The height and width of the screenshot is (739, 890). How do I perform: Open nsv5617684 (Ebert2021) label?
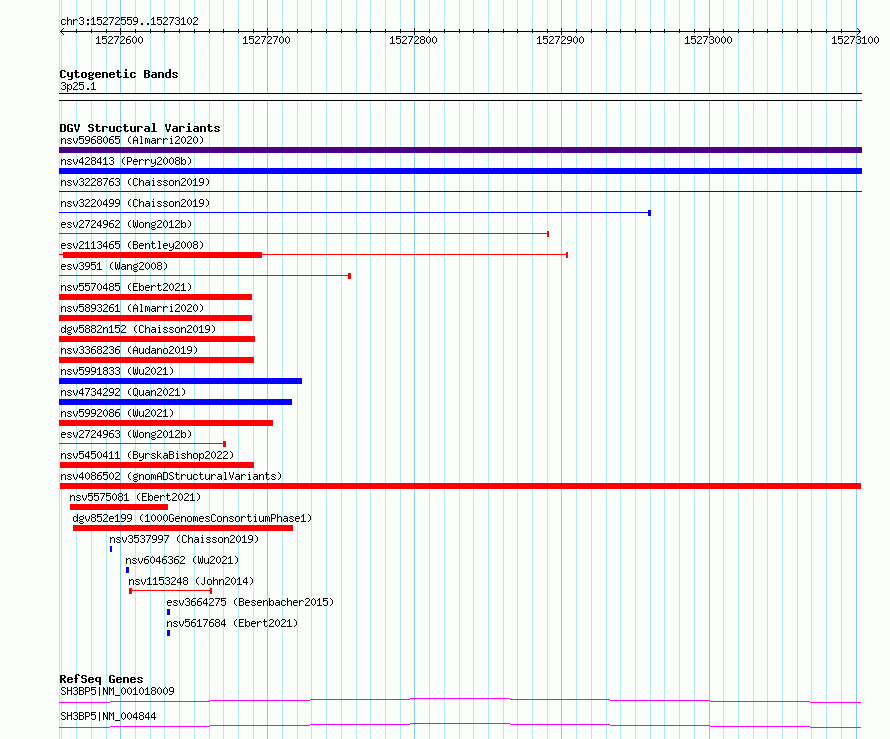(232, 623)
